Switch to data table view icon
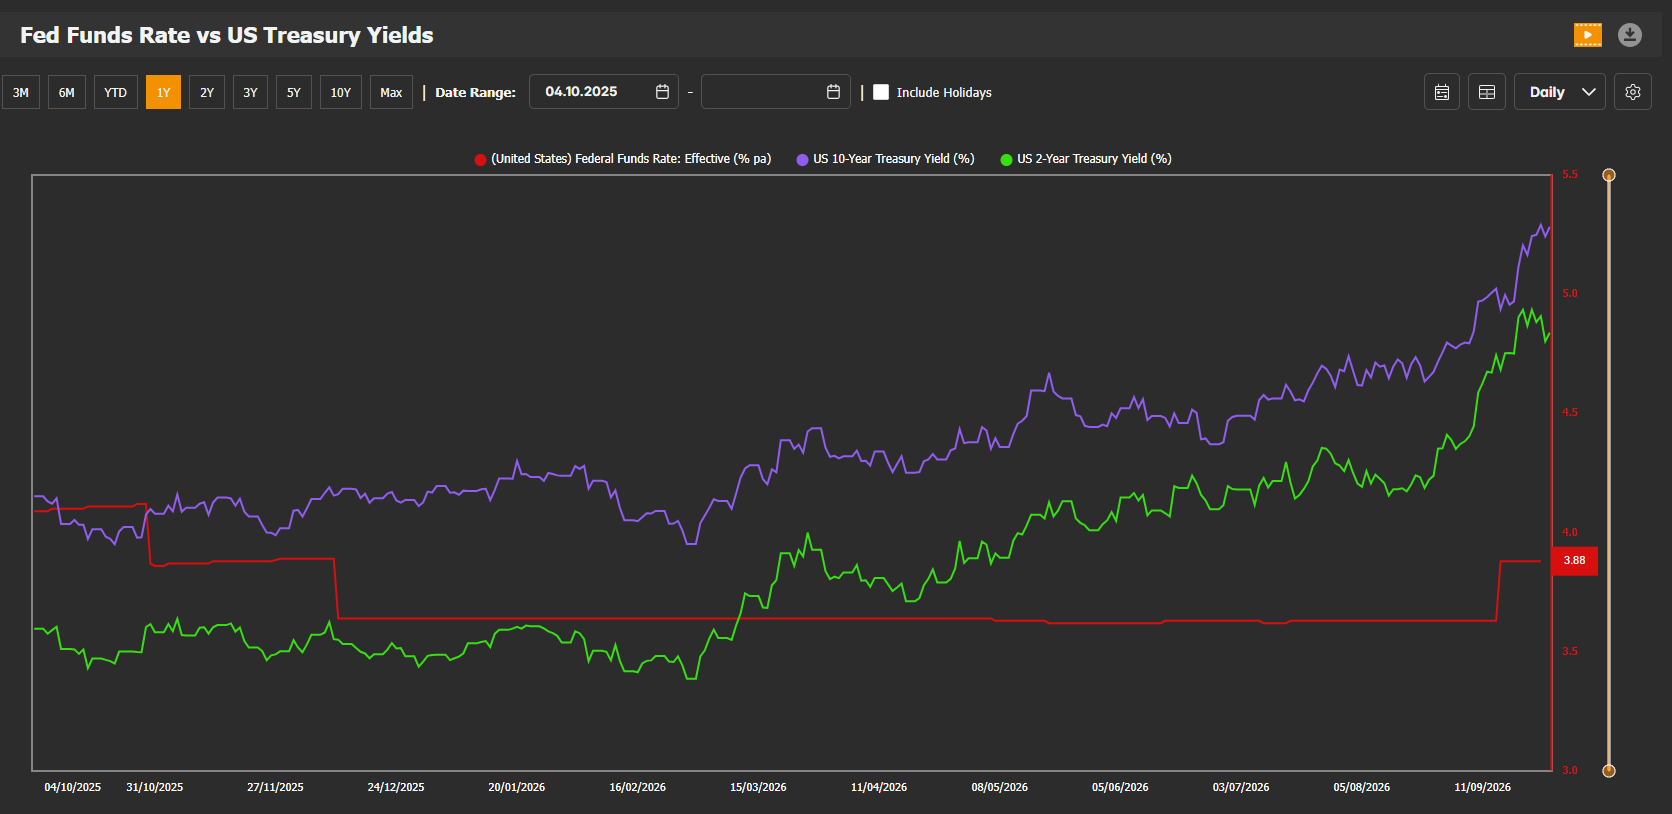The width and height of the screenshot is (1672, 814). [x=1487, y=92]
